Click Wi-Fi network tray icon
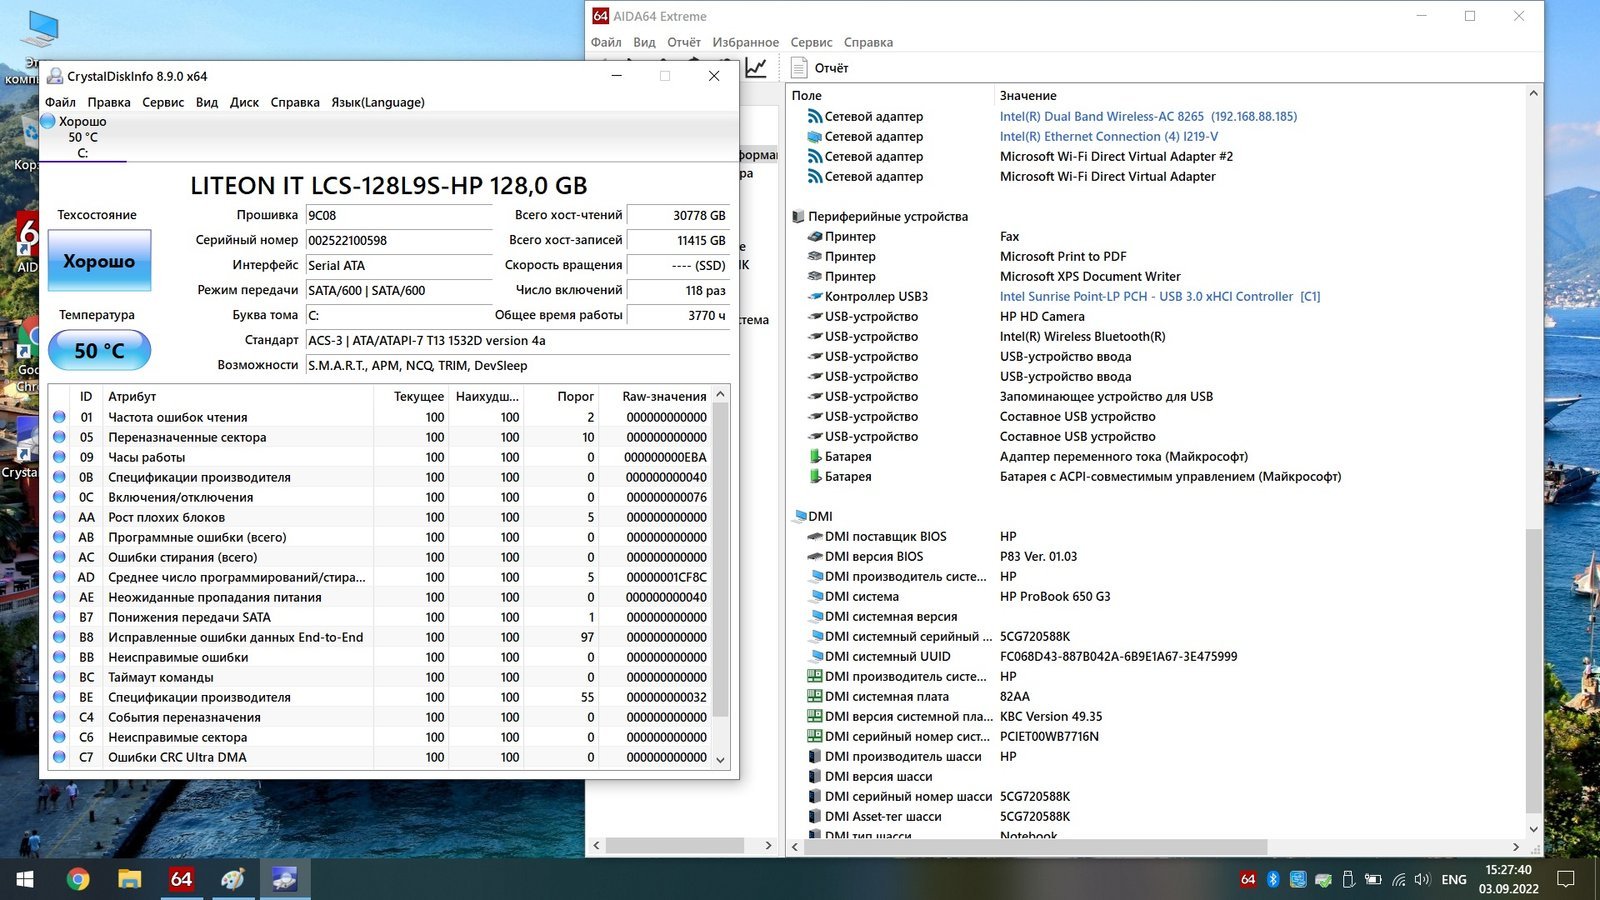 (x=1398, y=879)
